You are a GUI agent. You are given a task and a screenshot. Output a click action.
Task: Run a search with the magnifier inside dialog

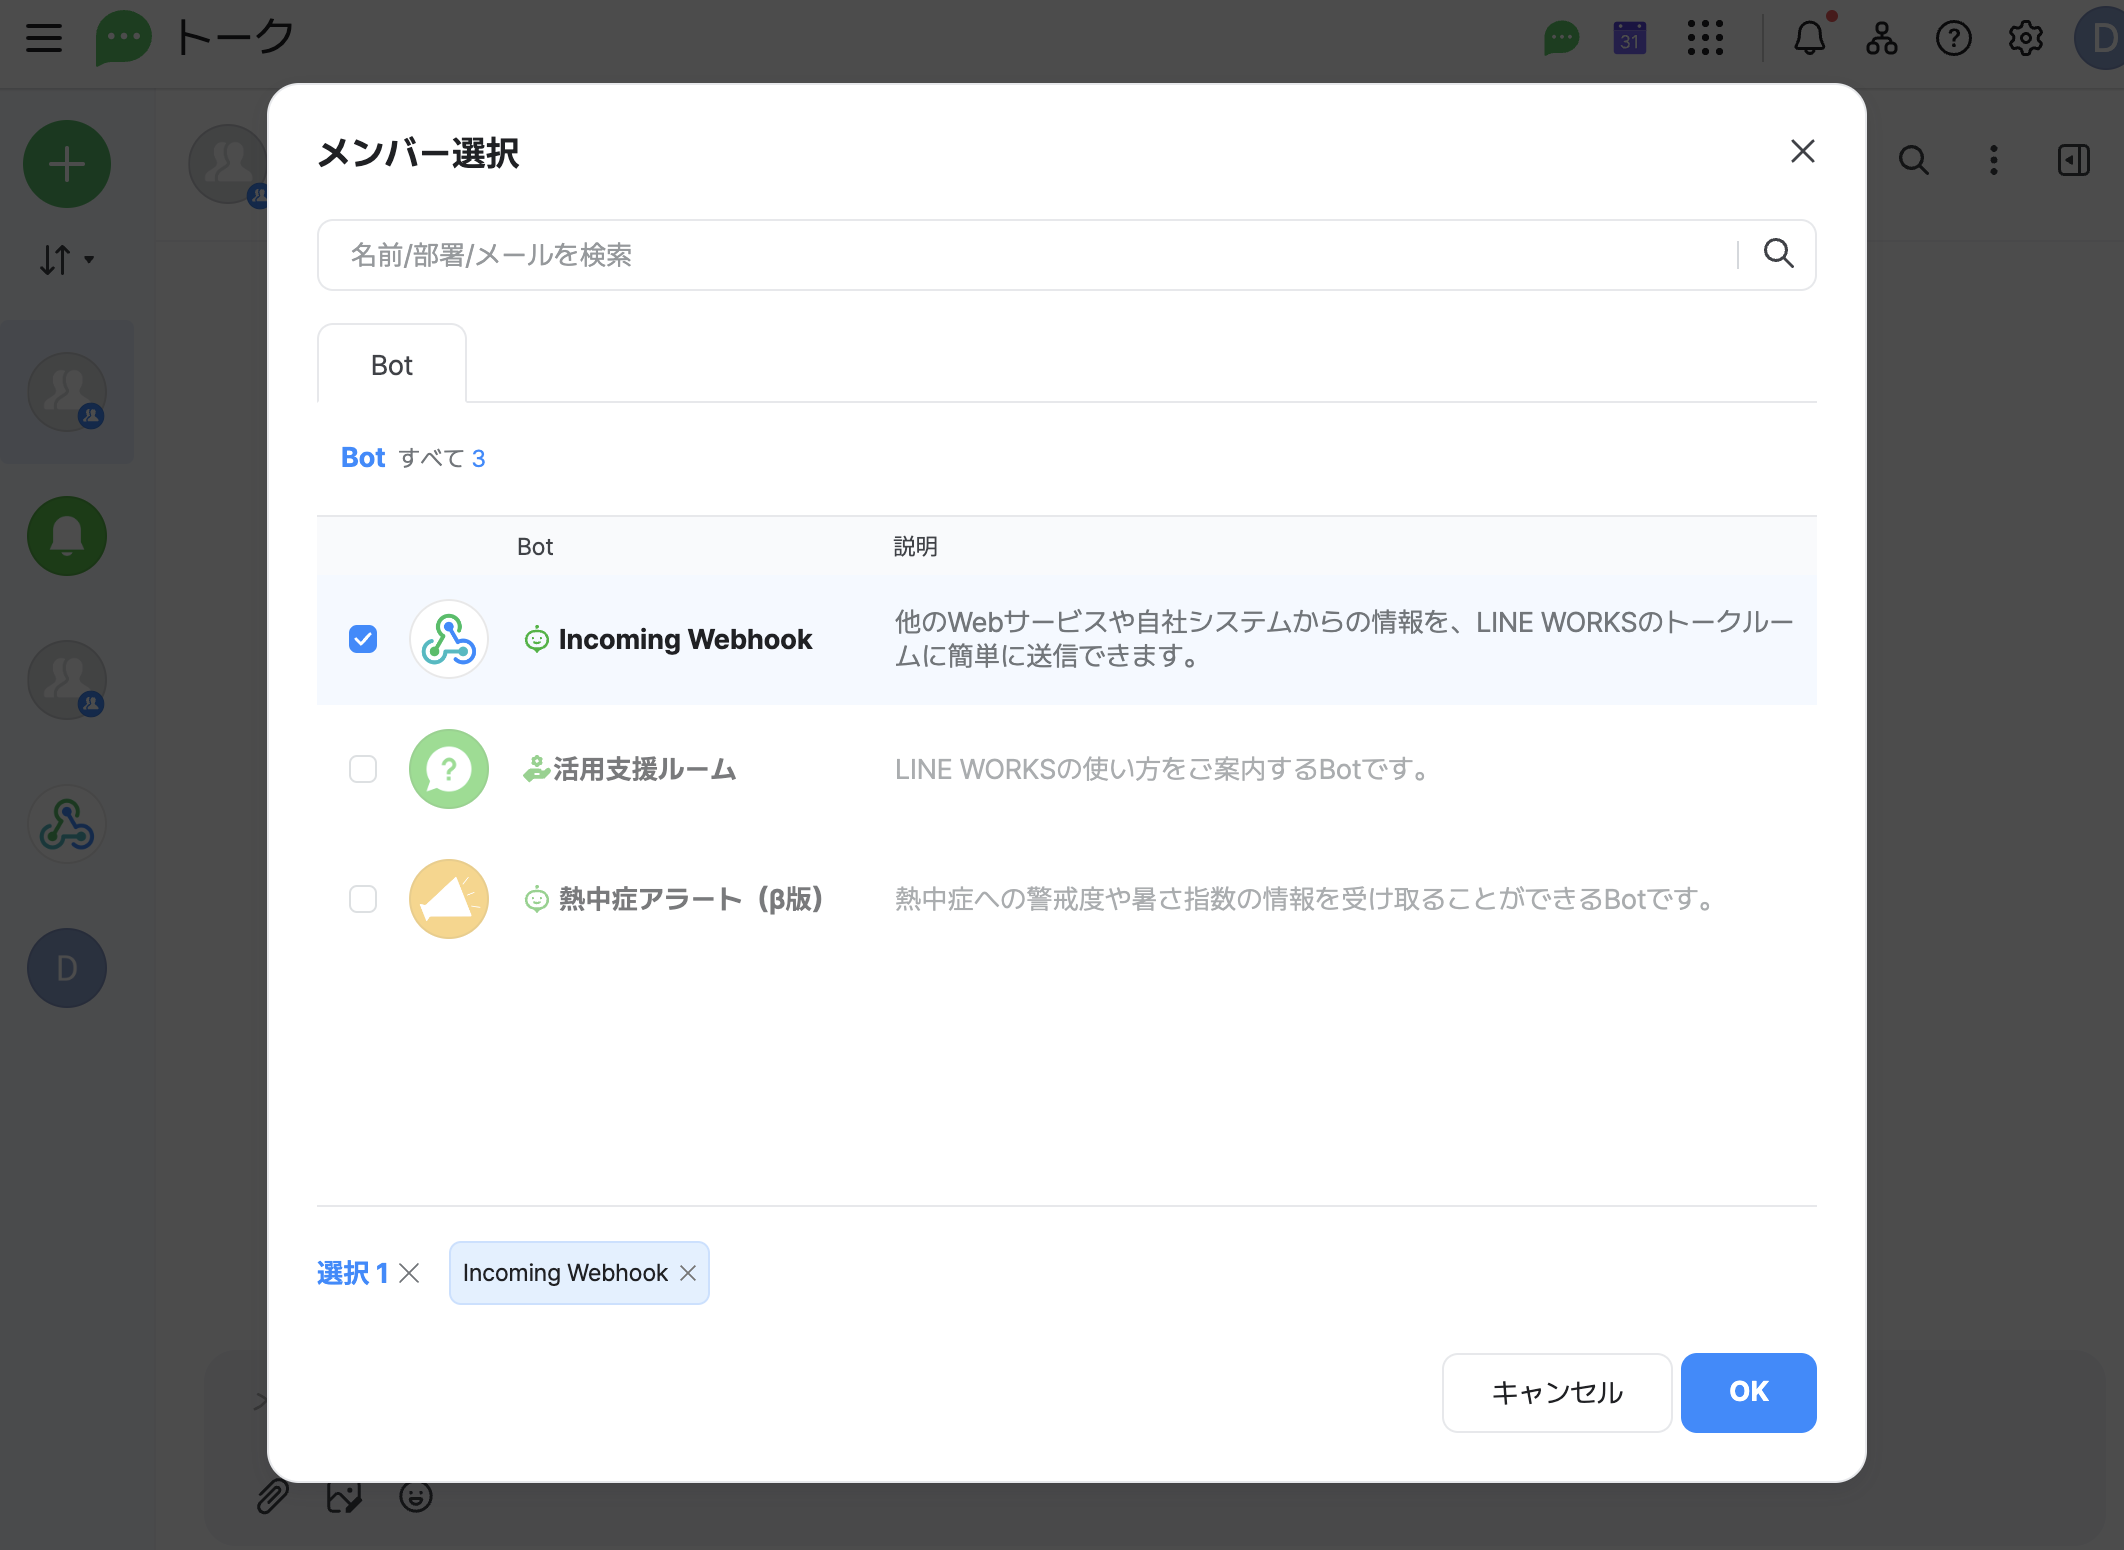pos(1779,254)
